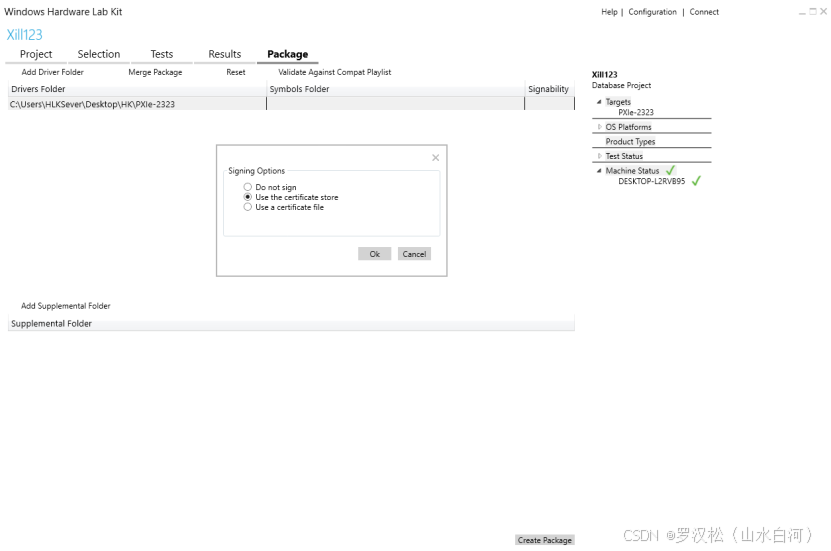This screenshot has height=551, width=831.
Task: Confirm signing options with Ok
Action: click(x=374, y=254)
